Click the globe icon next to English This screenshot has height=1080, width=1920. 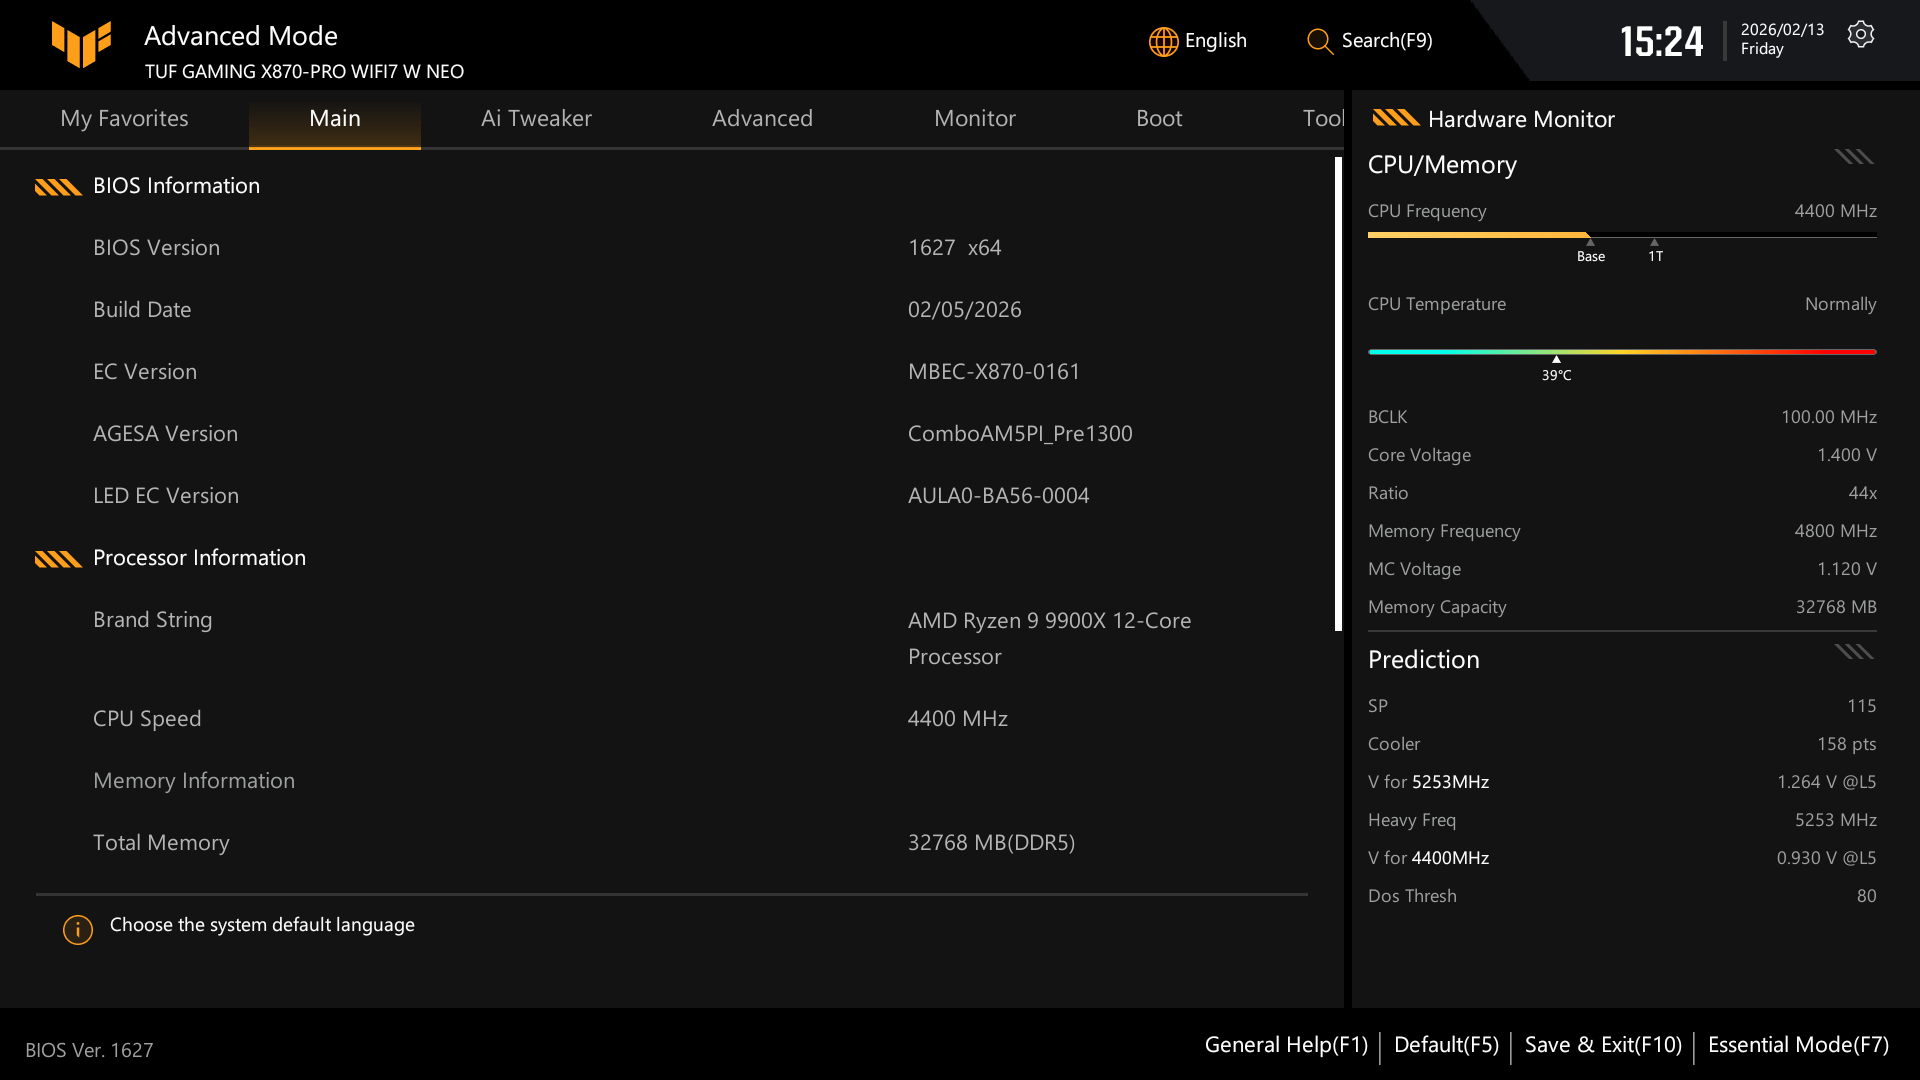click(x=1162, y=41)
